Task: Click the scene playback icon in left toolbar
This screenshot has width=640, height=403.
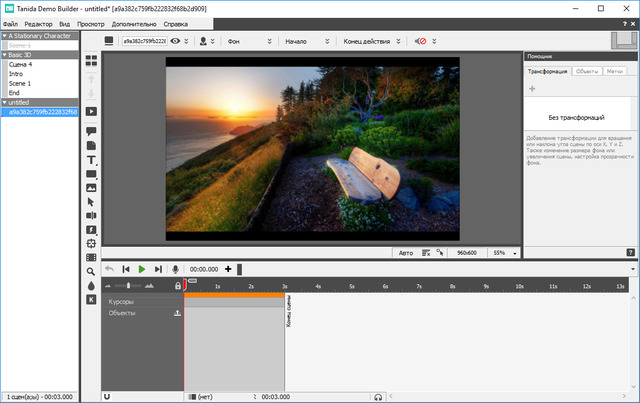Action: point(91,111)
